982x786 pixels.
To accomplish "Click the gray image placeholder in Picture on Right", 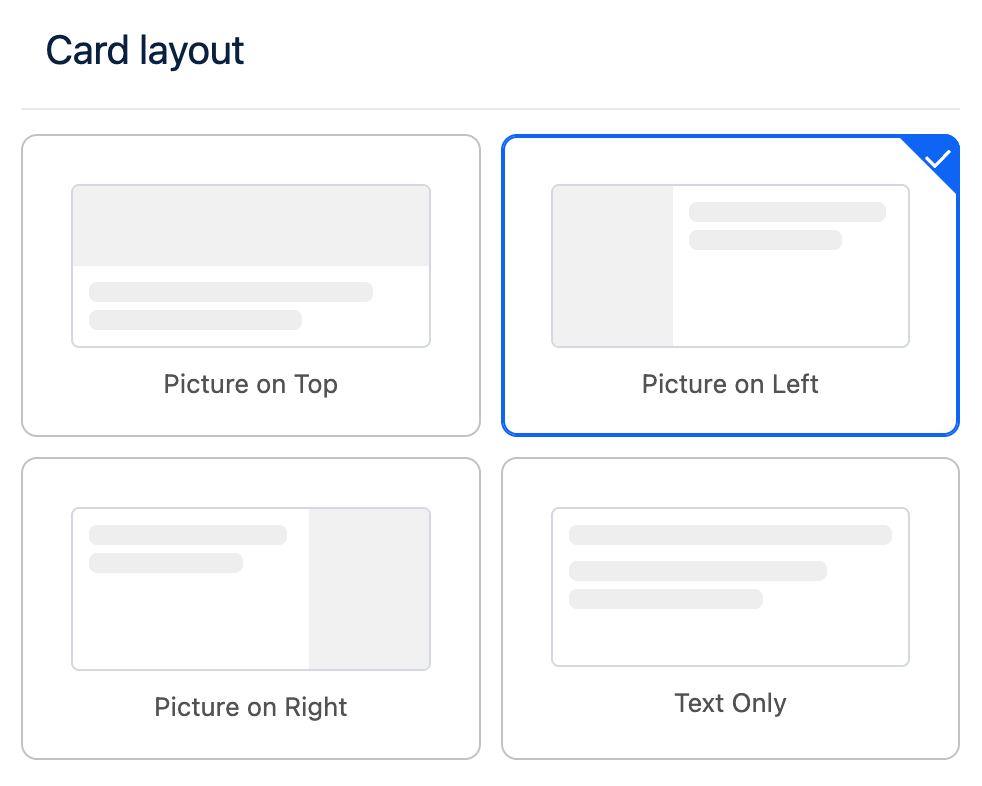I will tap(369, 588).
